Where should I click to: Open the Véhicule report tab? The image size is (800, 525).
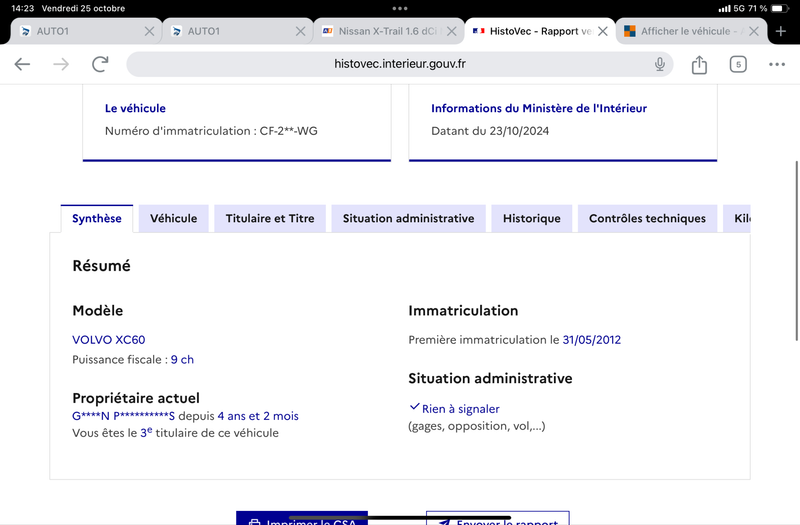(x=173, y=218)
